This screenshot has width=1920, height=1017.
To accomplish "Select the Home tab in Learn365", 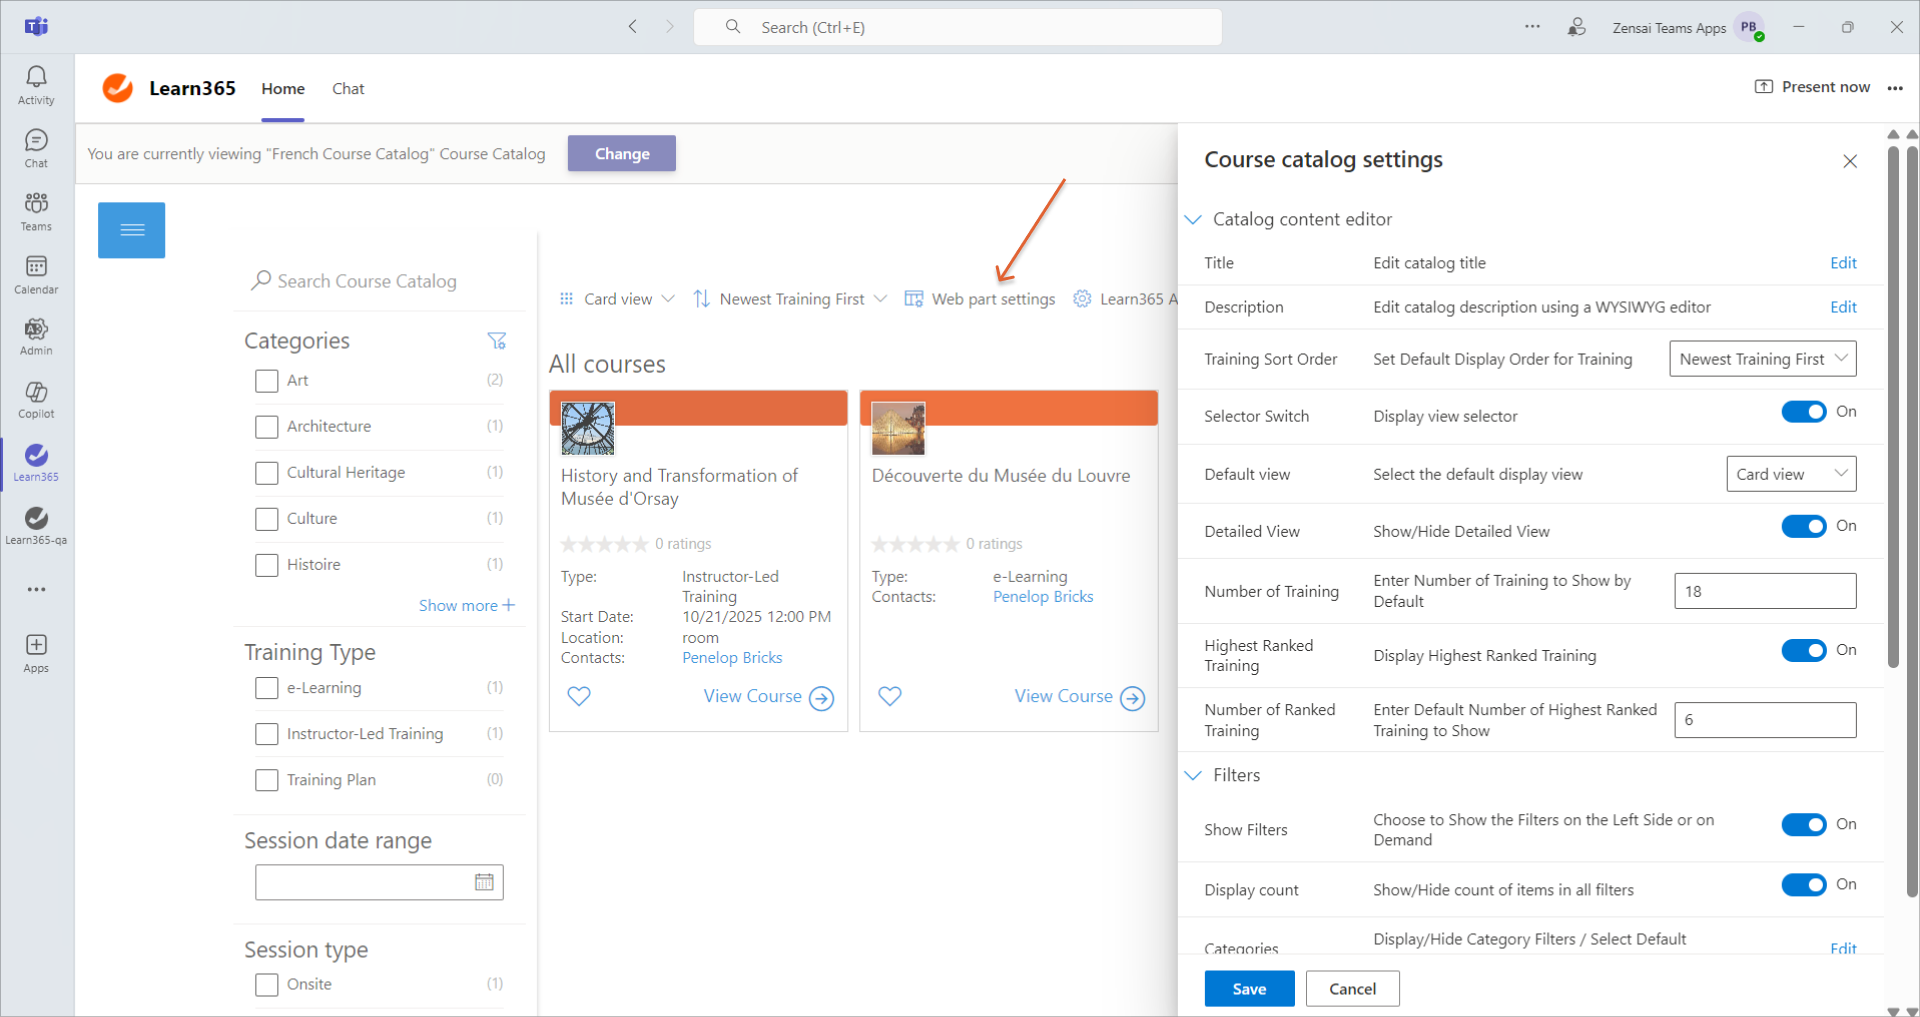I will tap(283, 89).
